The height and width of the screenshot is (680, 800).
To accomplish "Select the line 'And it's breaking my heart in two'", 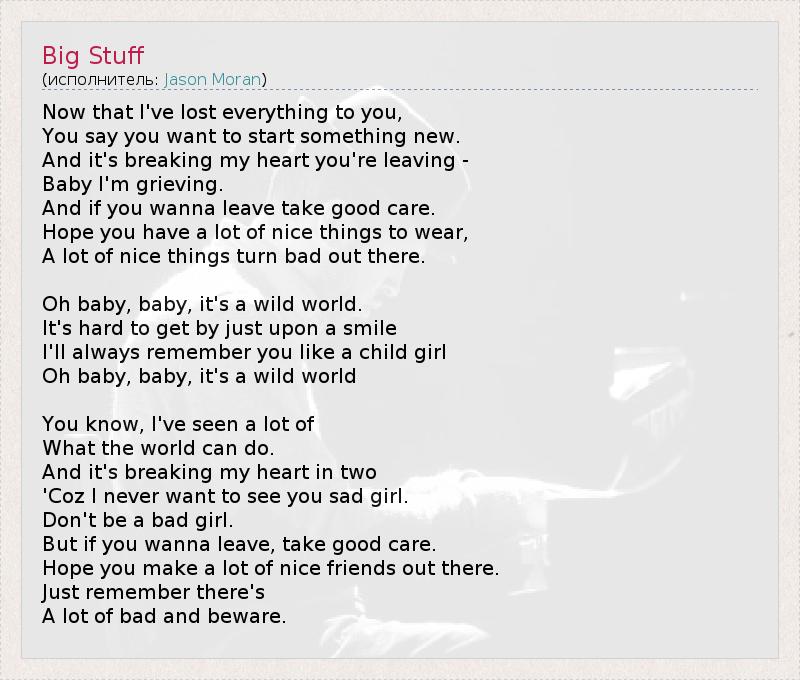I will [209, 472].
